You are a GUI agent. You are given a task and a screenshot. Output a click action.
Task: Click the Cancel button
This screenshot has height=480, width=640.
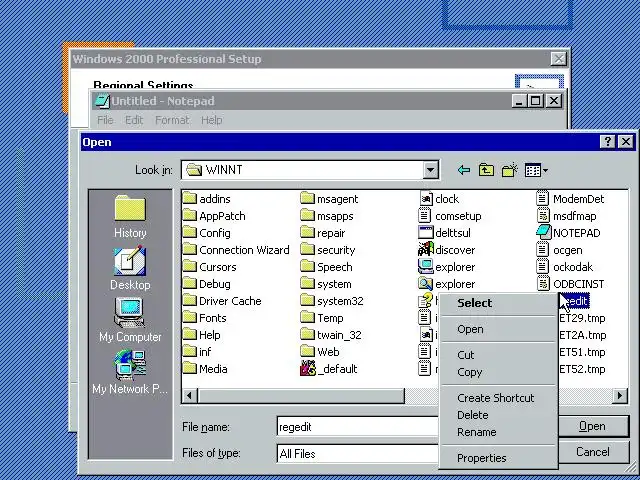pos(593,452)
